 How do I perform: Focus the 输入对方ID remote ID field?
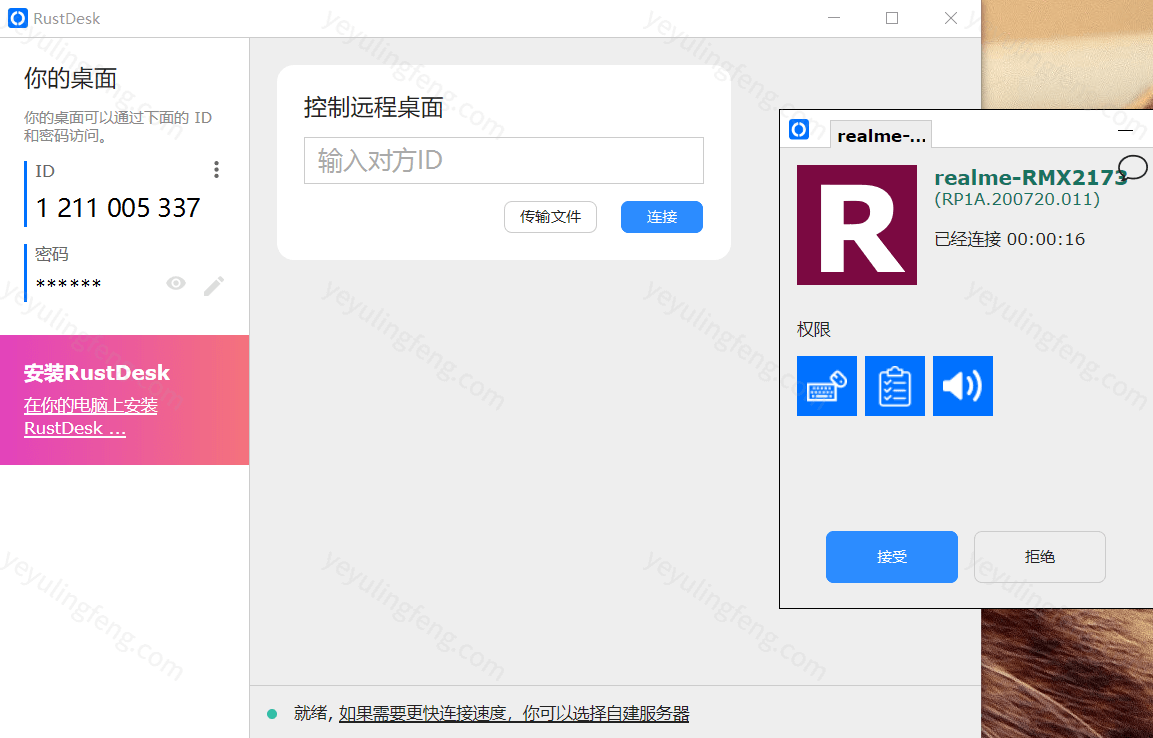tap(504, 160)
